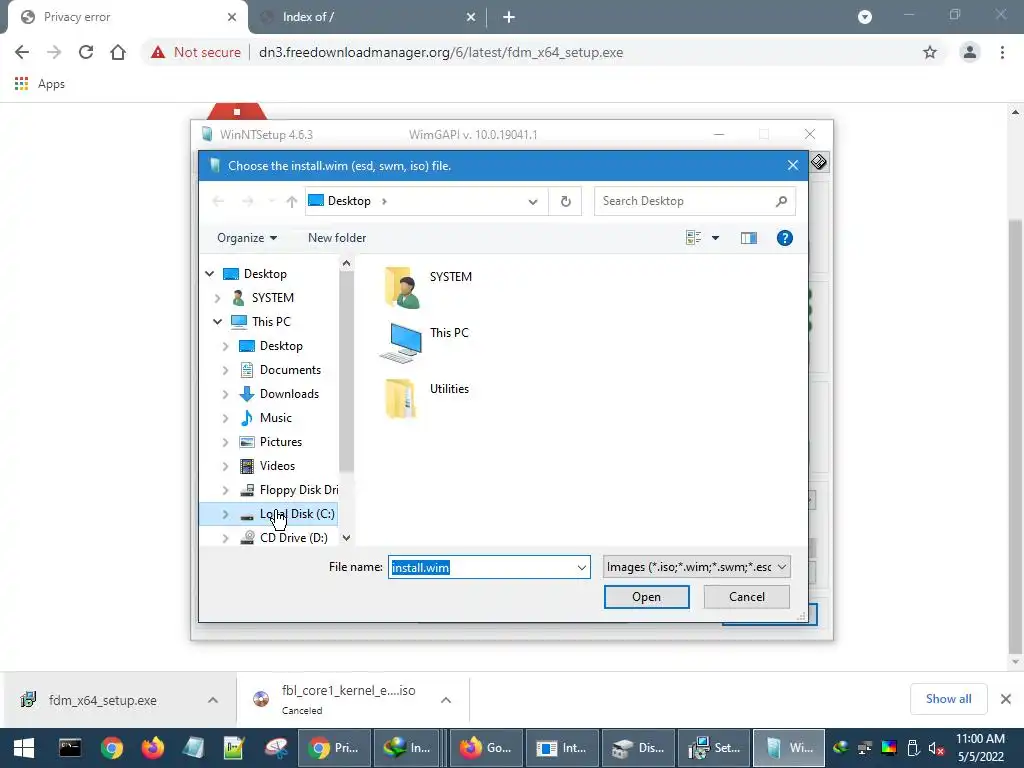Switch to the Index of / tab

(368, 17)
